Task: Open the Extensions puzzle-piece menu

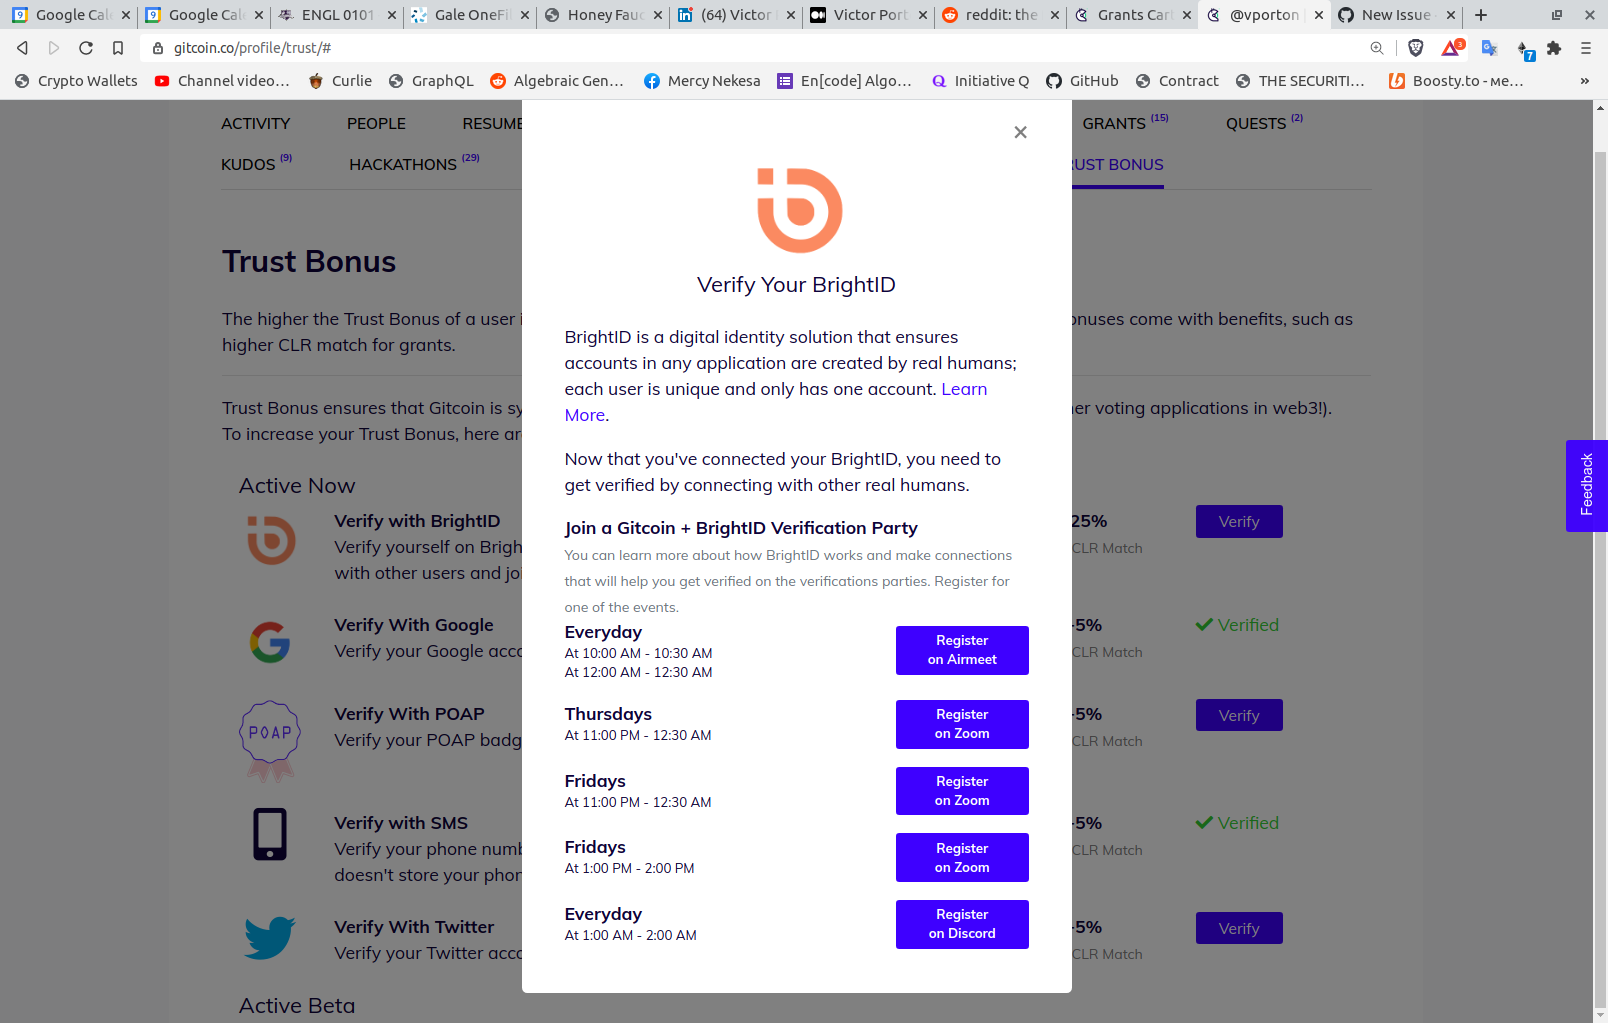Action: pyautogui.click(x=1554, y=48)
